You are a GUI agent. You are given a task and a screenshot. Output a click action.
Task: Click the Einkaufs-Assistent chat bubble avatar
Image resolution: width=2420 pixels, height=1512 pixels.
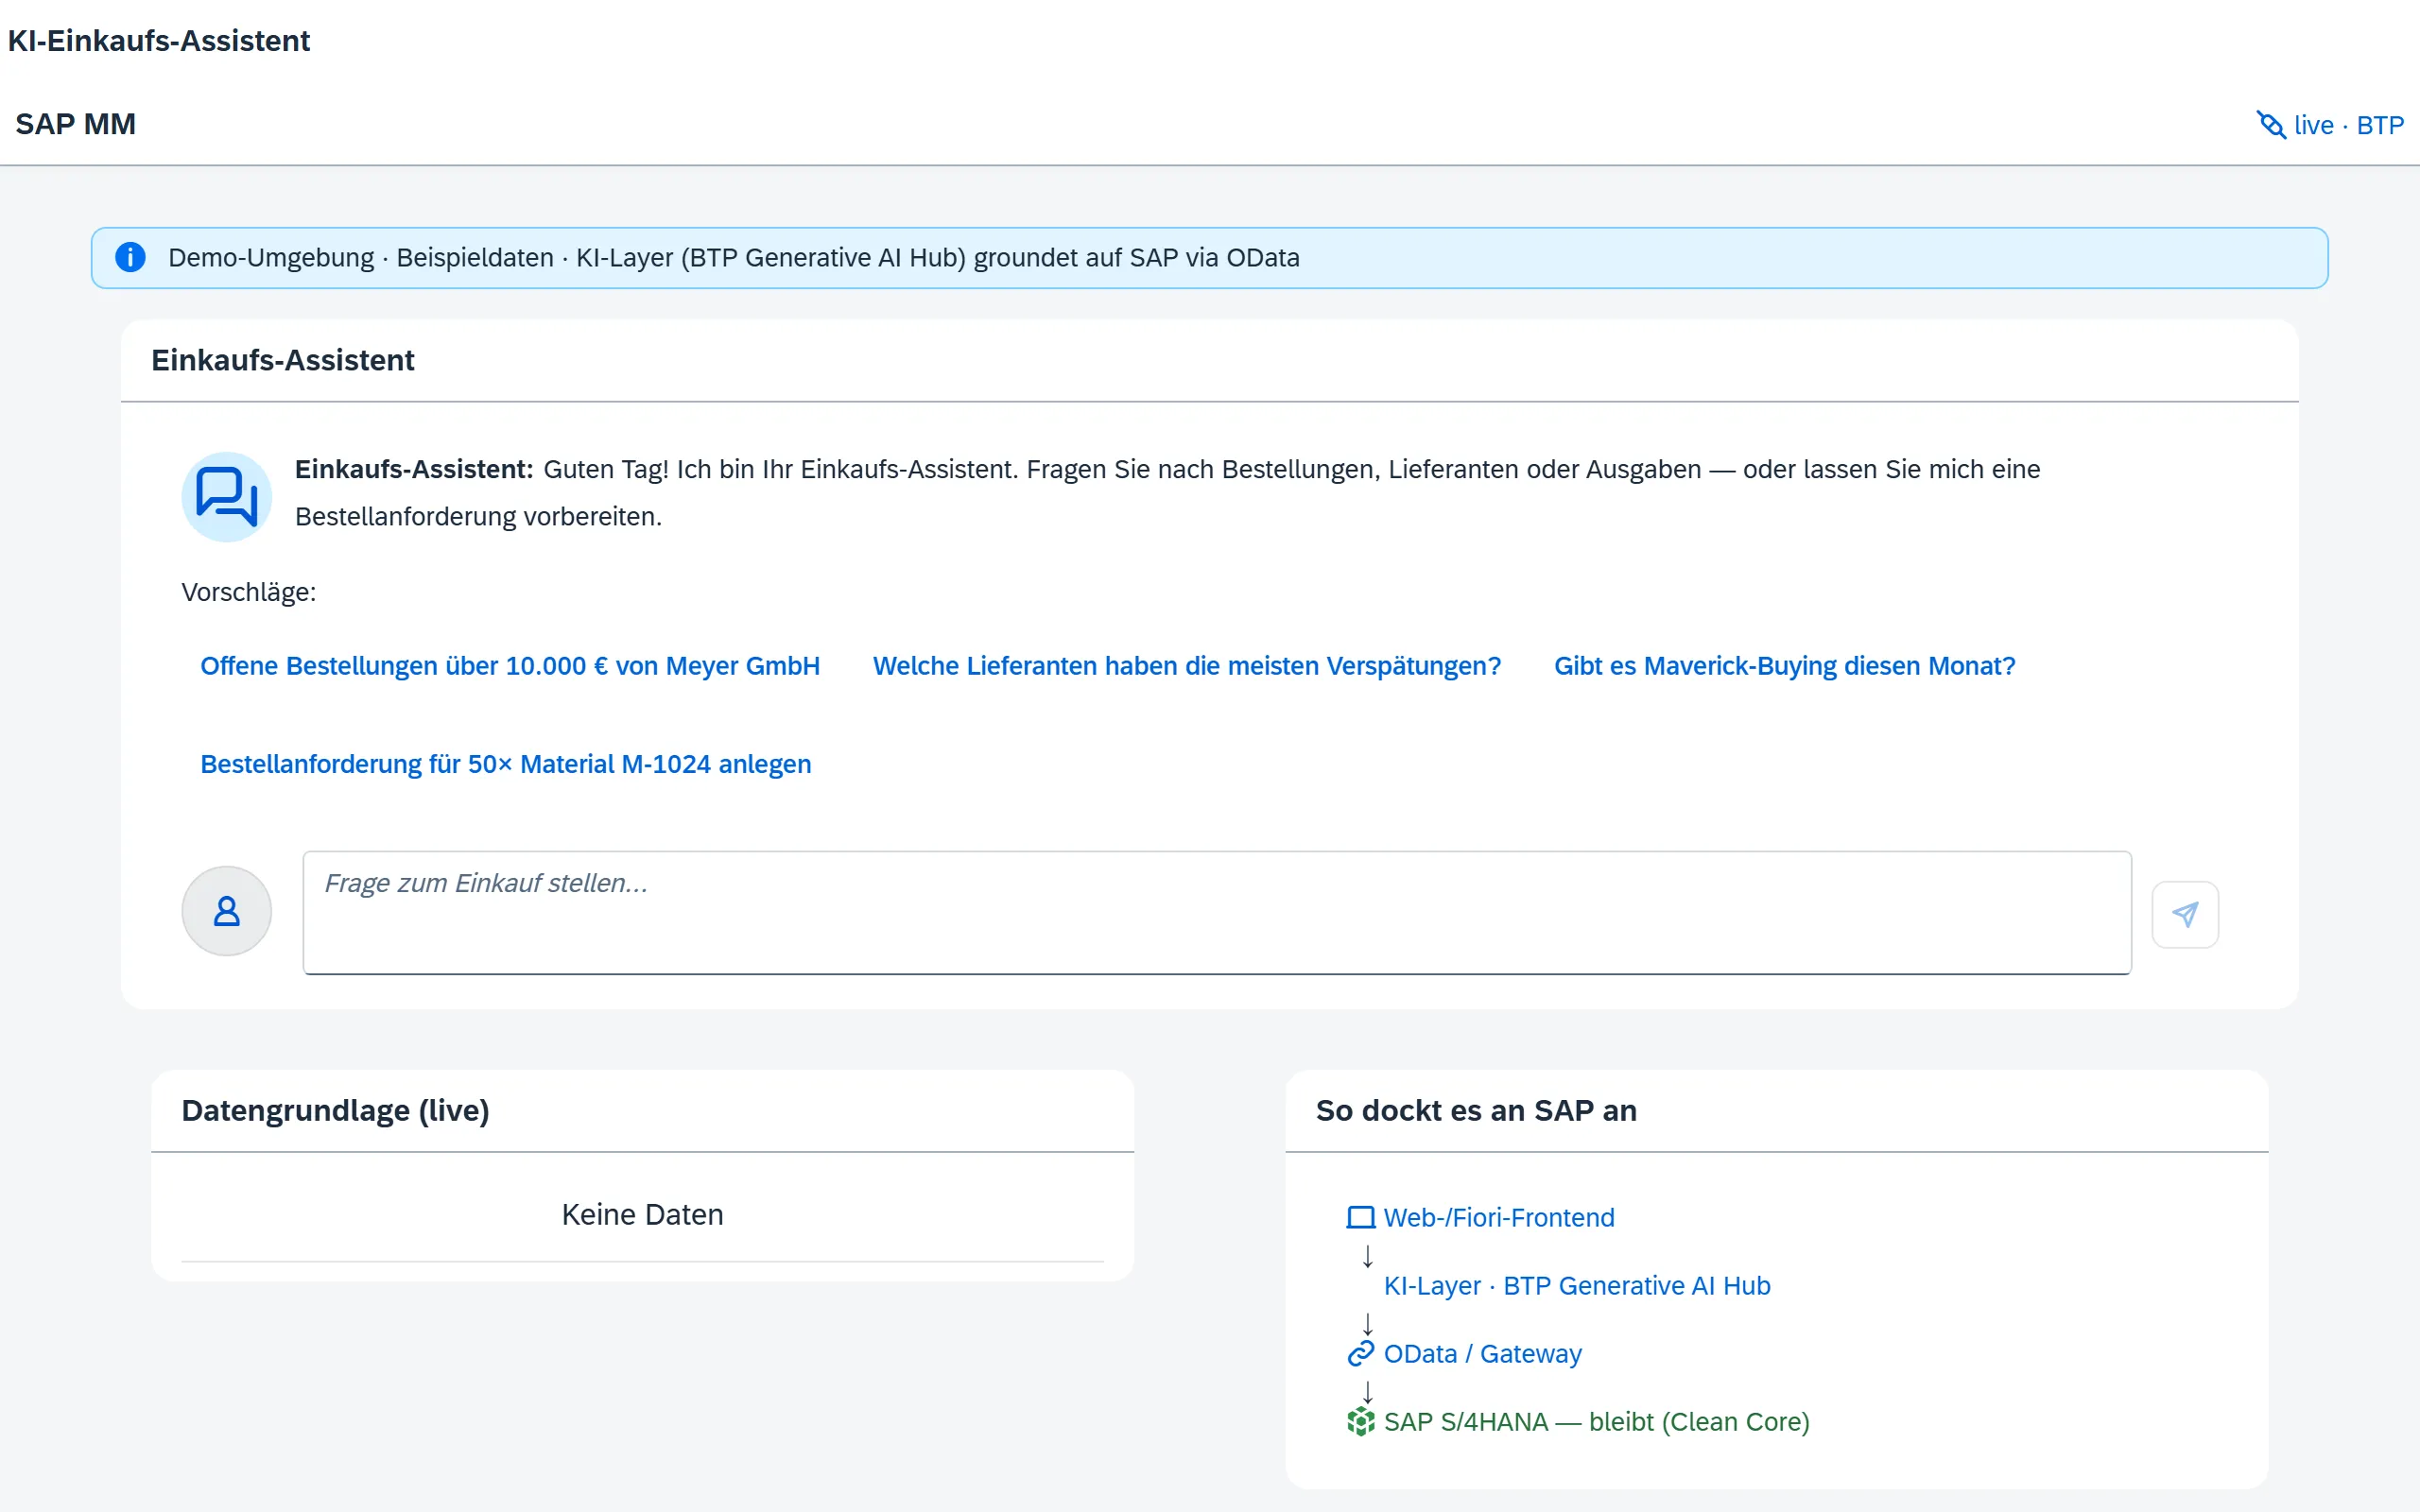click(227, 497)
